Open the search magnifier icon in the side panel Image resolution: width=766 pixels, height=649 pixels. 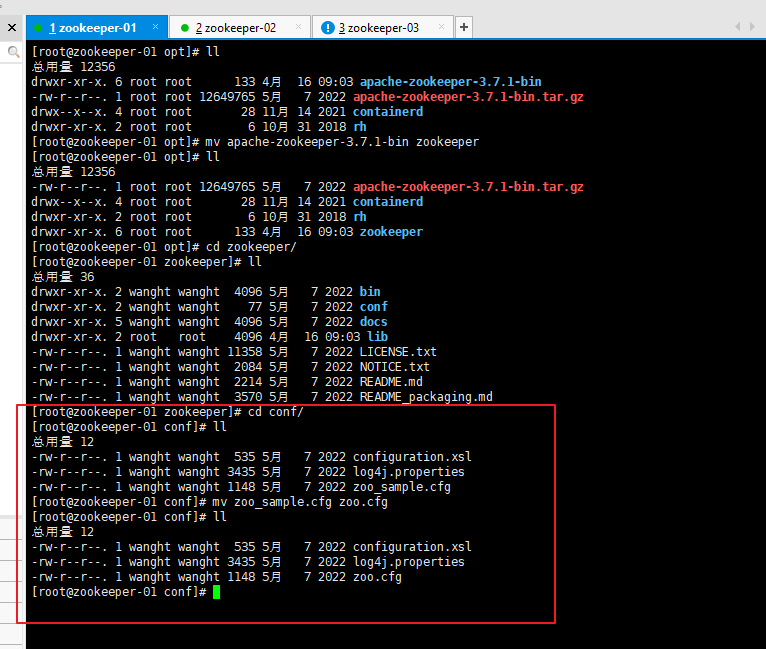tap(14, 52)
